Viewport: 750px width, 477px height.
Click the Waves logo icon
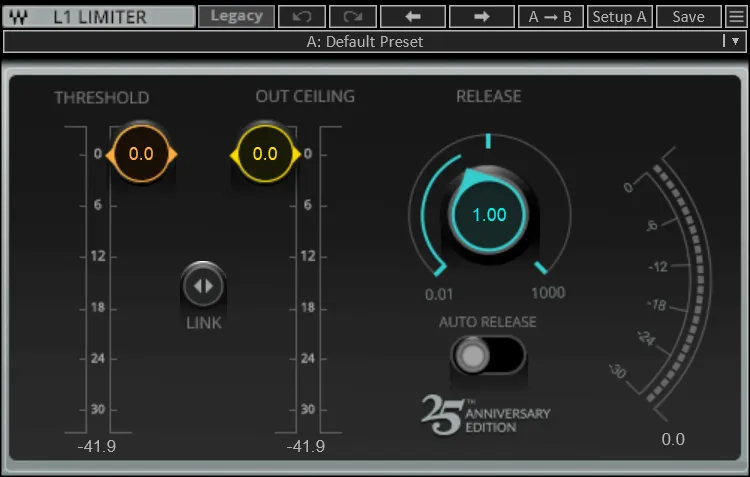point(19,17)
